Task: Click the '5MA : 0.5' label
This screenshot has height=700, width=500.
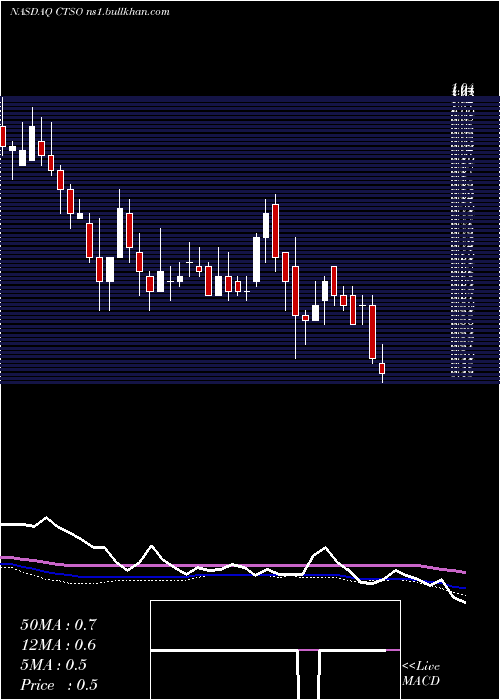Action: (x=53, y=665)
